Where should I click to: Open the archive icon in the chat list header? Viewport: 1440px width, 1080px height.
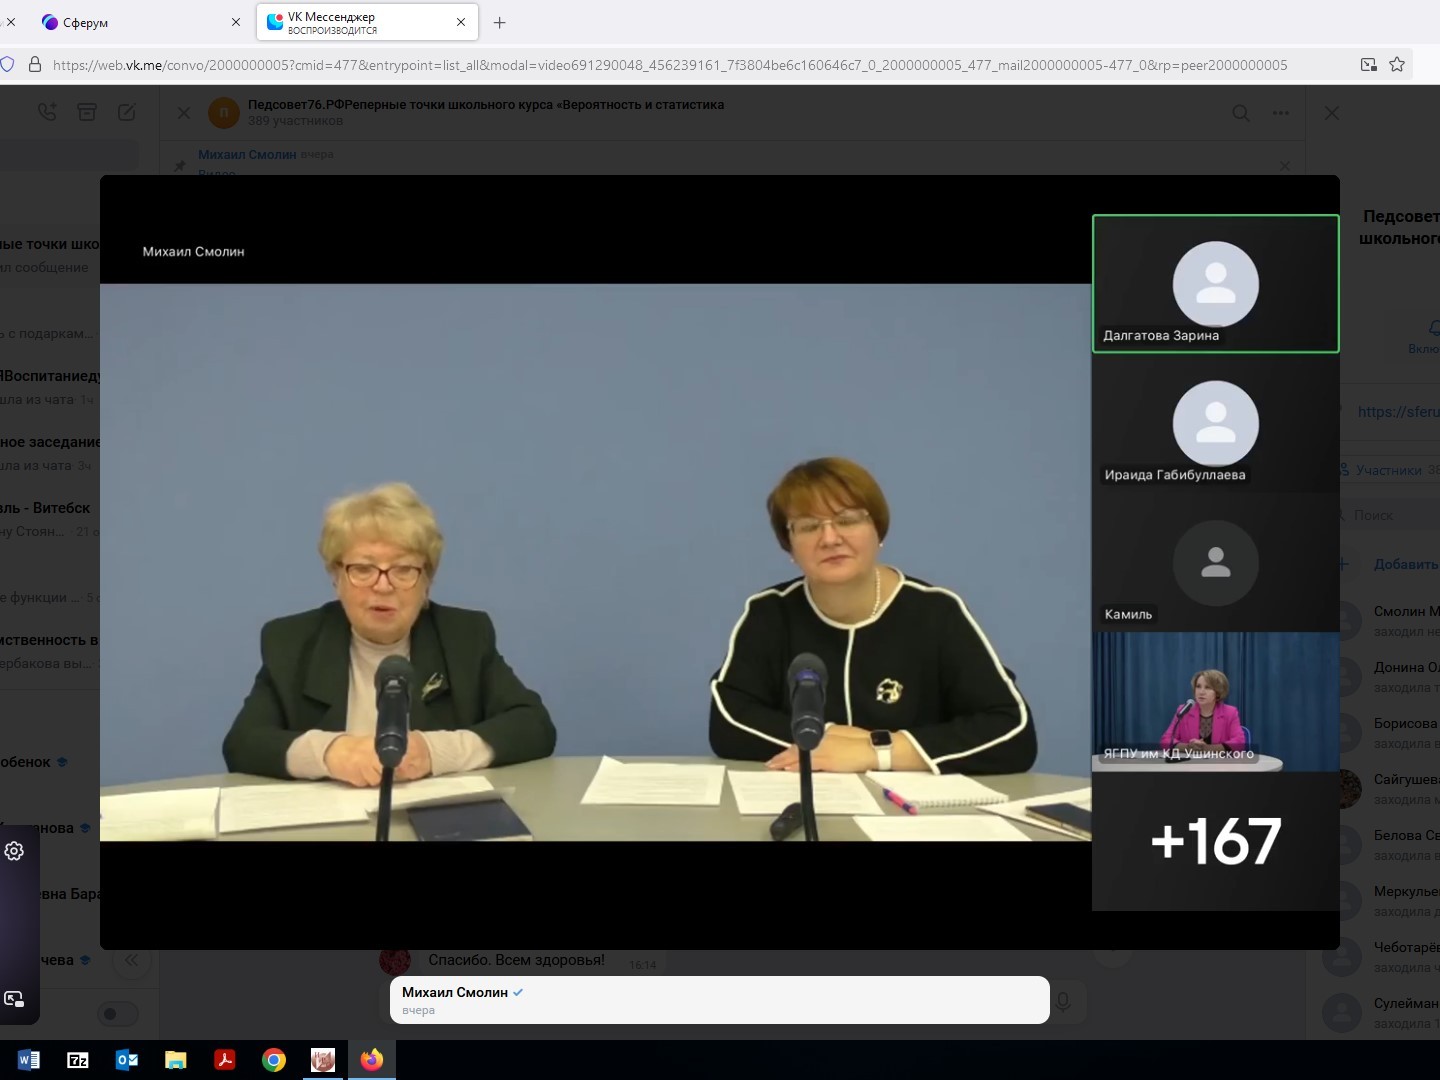[87, 112]
